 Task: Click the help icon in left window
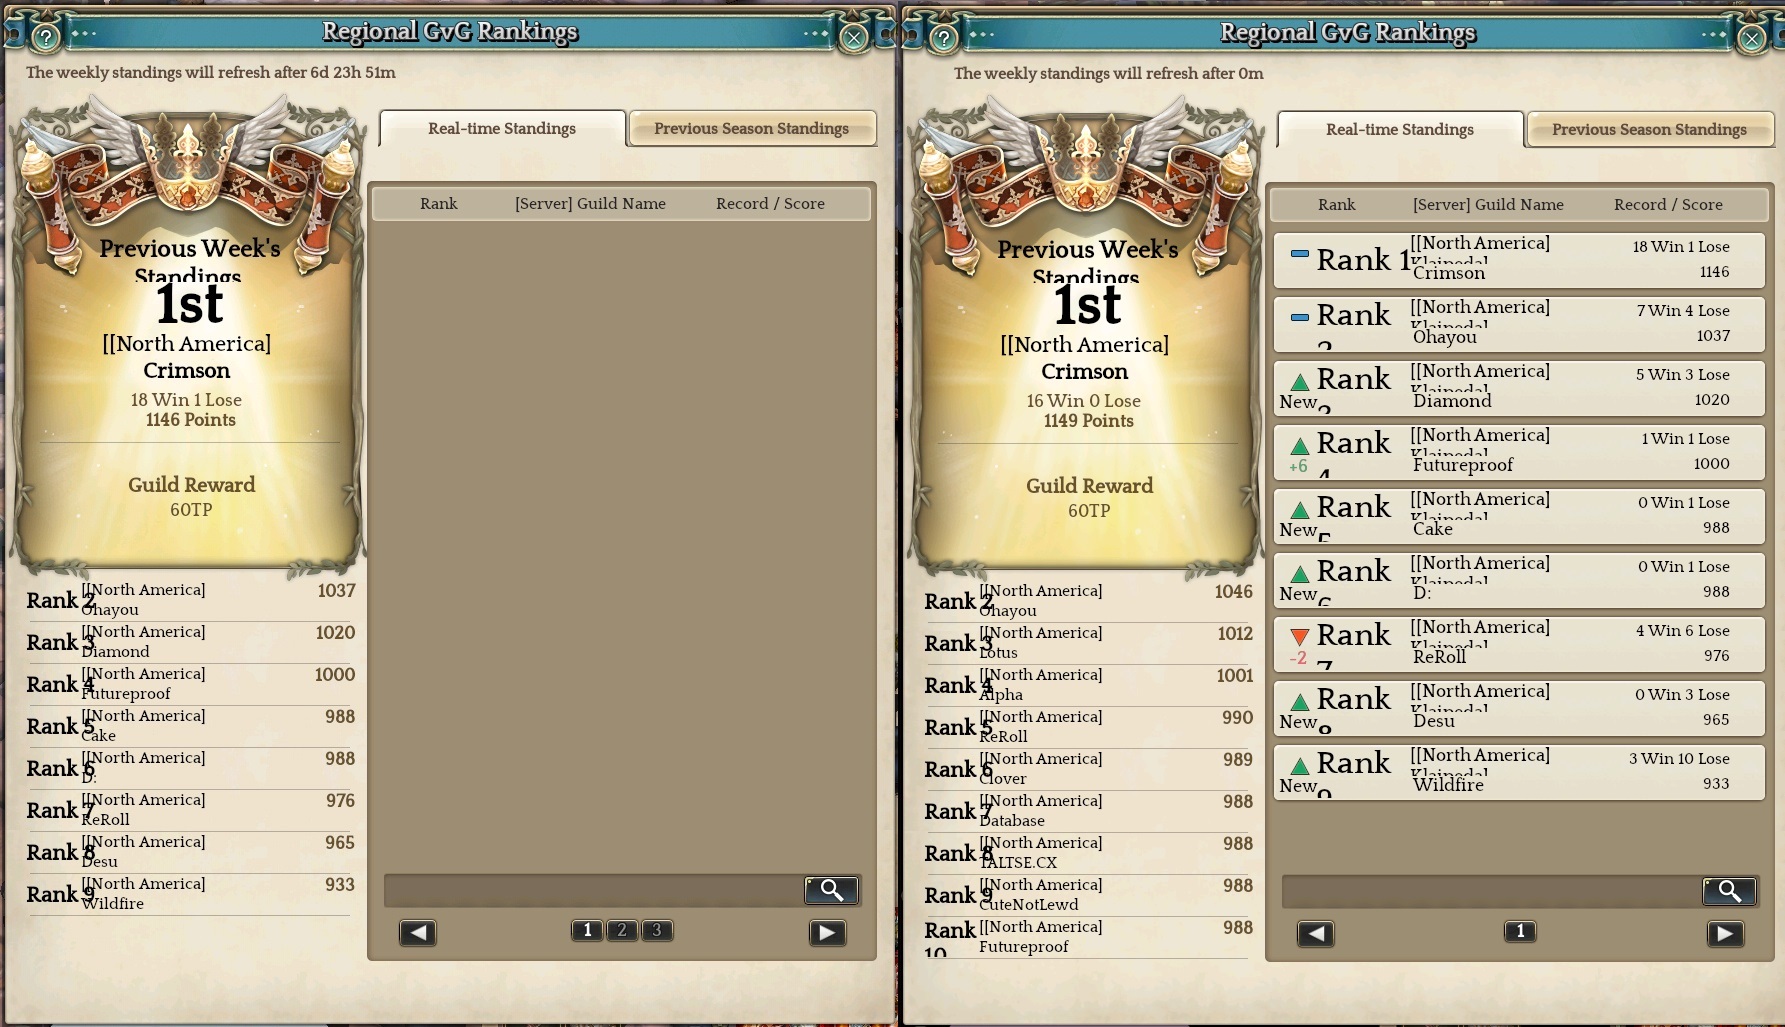tap(46, 38)
